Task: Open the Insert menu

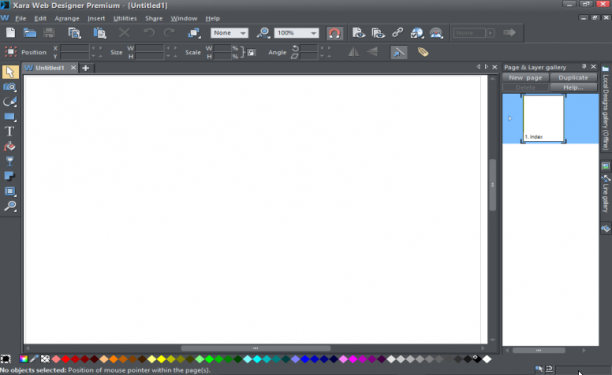Action: point(96,18)
